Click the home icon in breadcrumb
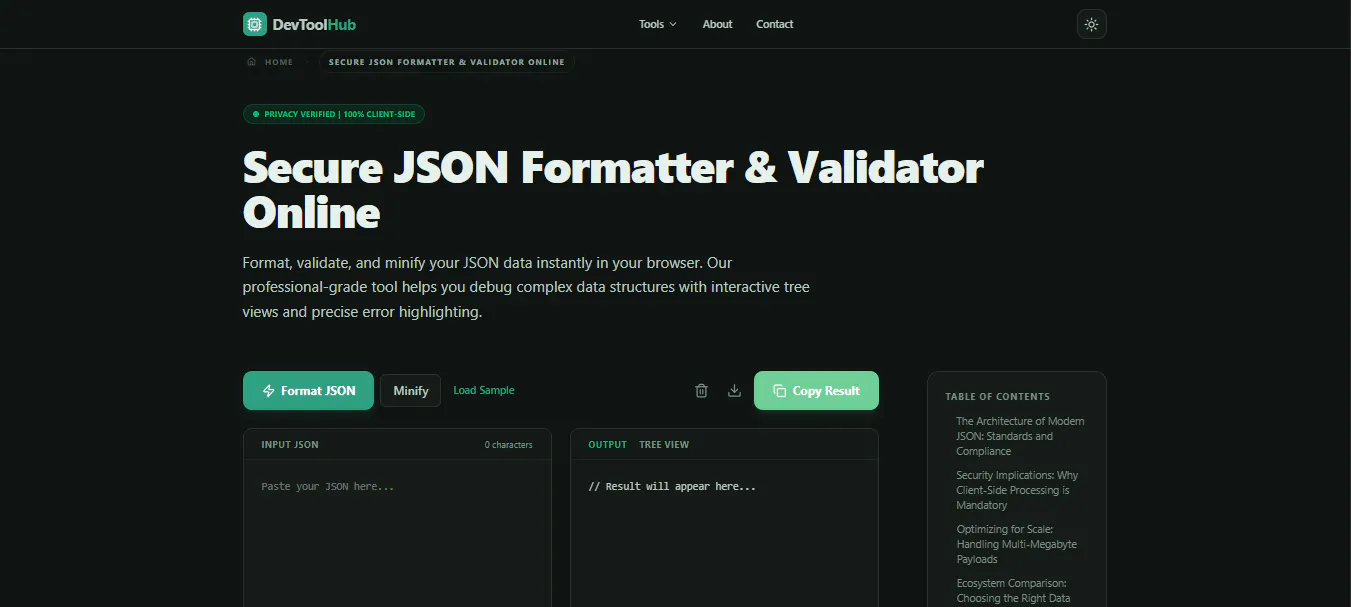Image resolution: width=1351 pixels, height=607 pixels. tap(251, 62)
